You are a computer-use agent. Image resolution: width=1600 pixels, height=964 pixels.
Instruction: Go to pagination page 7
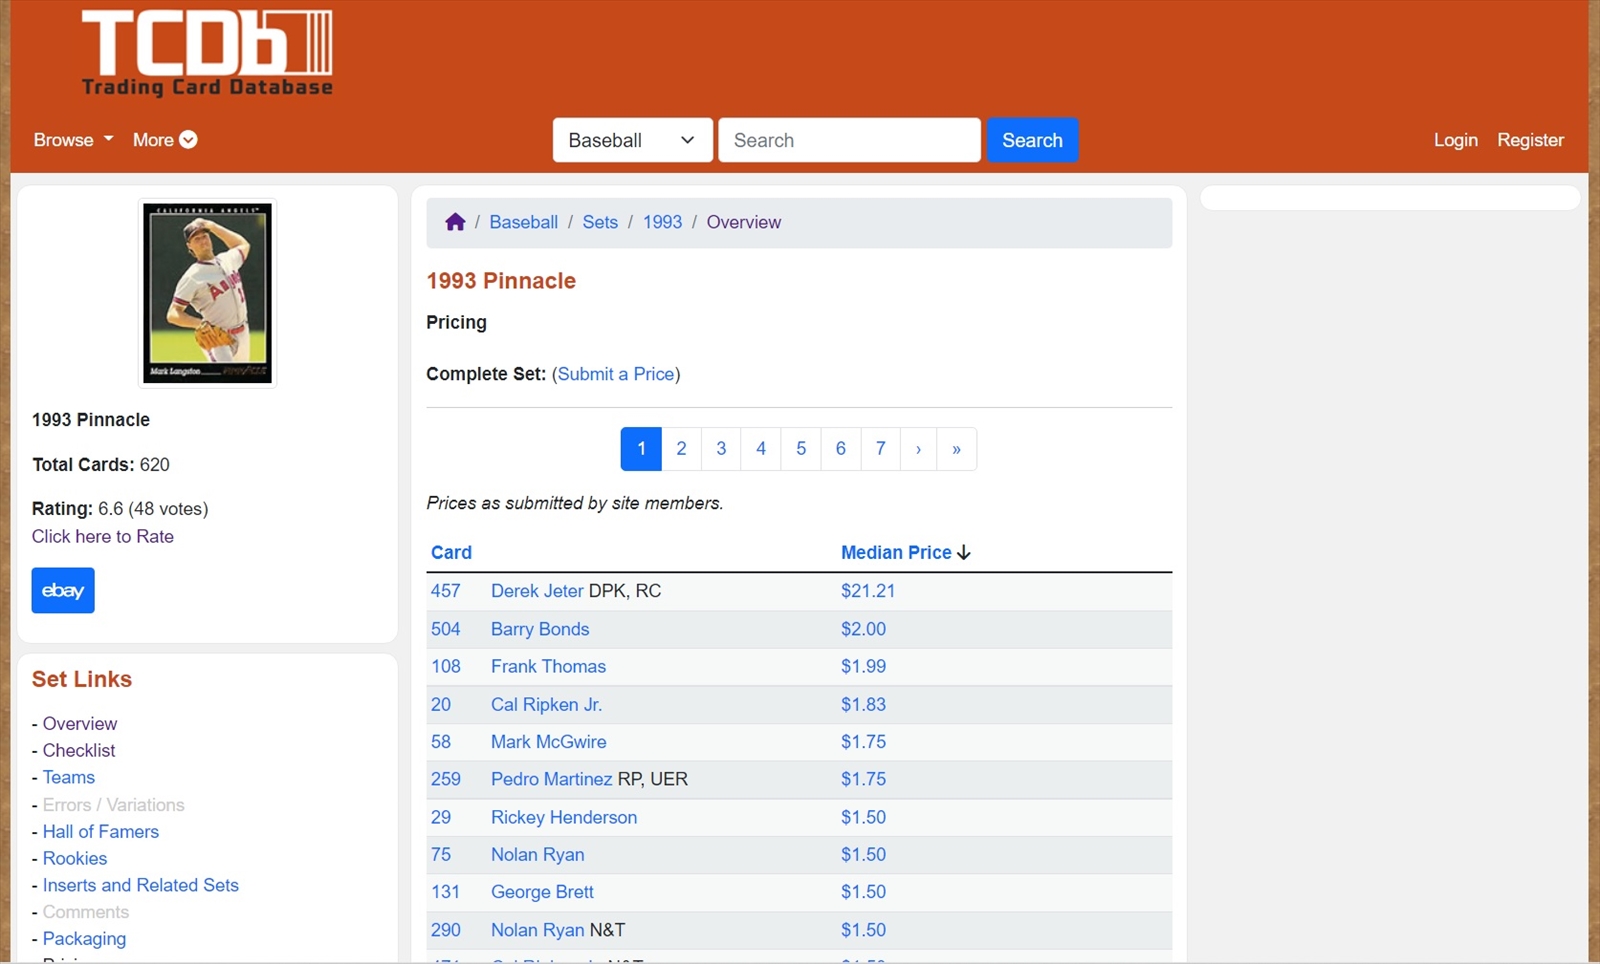tap(881, 449)
